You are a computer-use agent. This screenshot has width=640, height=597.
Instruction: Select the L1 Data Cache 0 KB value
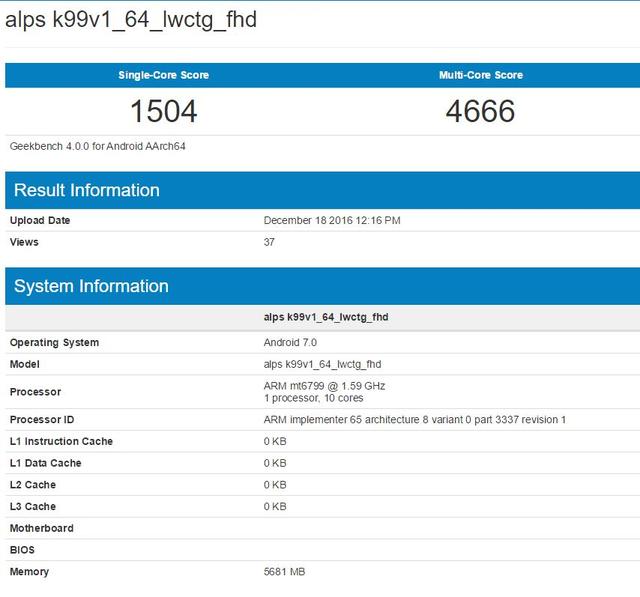275,463
